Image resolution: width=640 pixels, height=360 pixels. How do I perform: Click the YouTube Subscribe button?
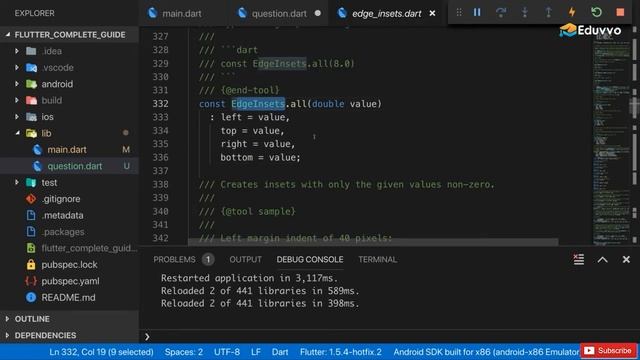click(x=609, y=351)
